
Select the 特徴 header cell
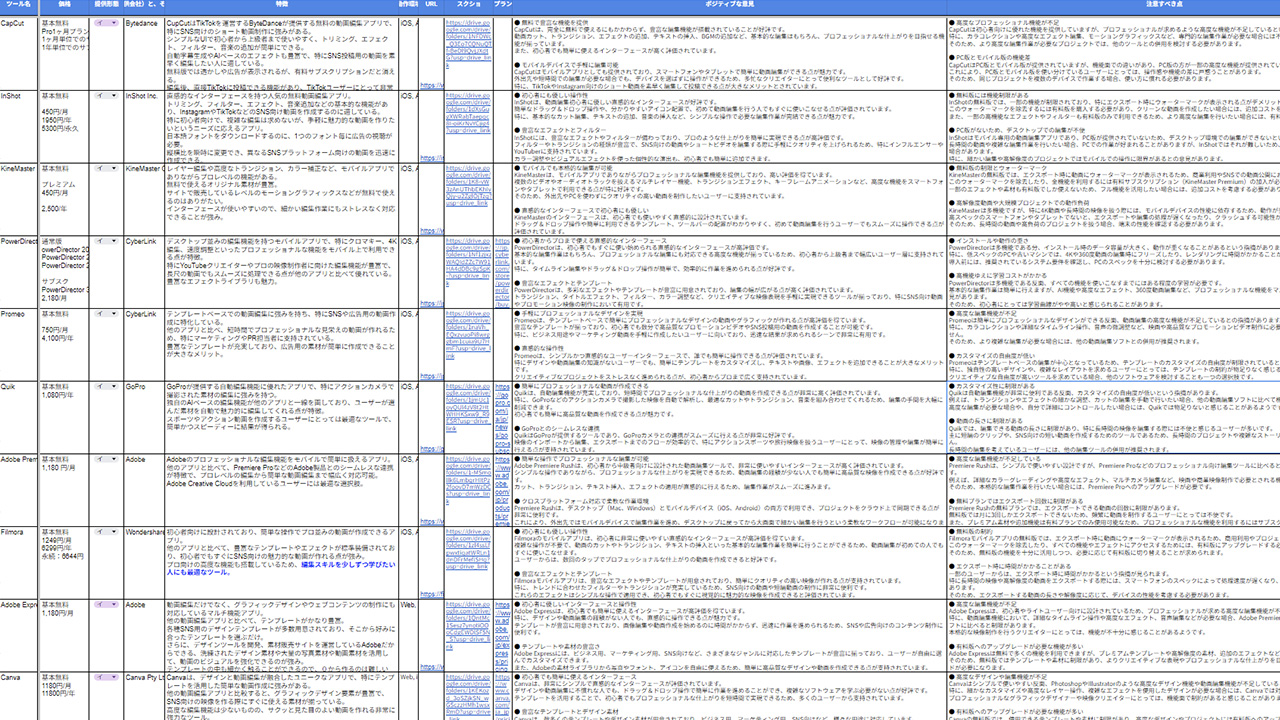[x=282, y=6]
